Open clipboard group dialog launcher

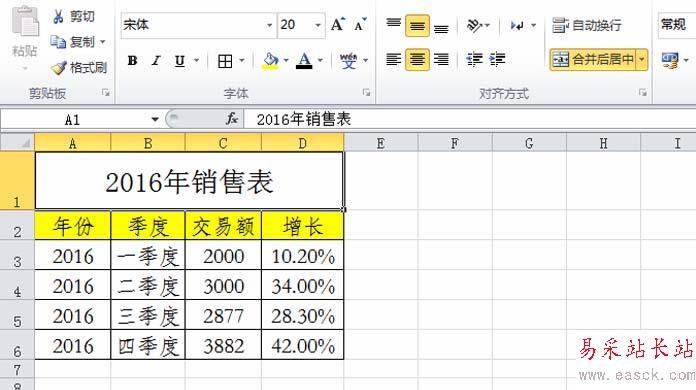pyautogui.click(x=106, y=93)
